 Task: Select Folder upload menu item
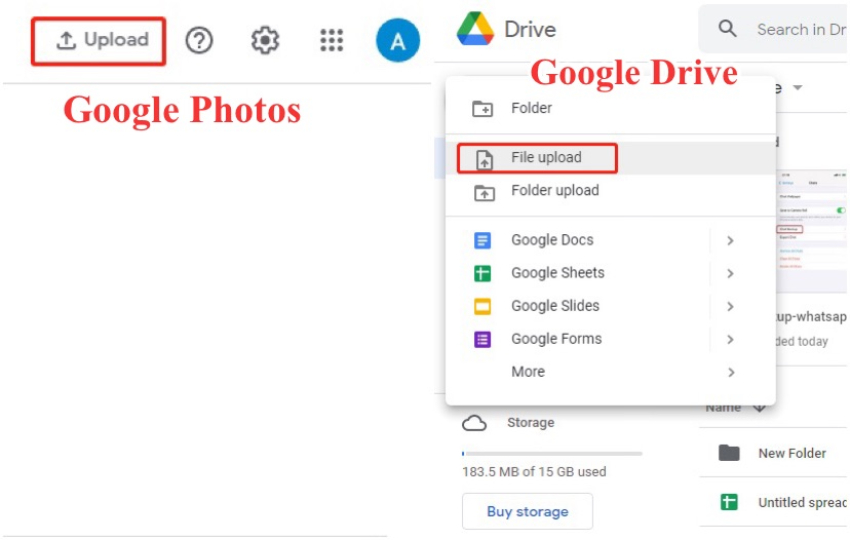pos(610,191)
